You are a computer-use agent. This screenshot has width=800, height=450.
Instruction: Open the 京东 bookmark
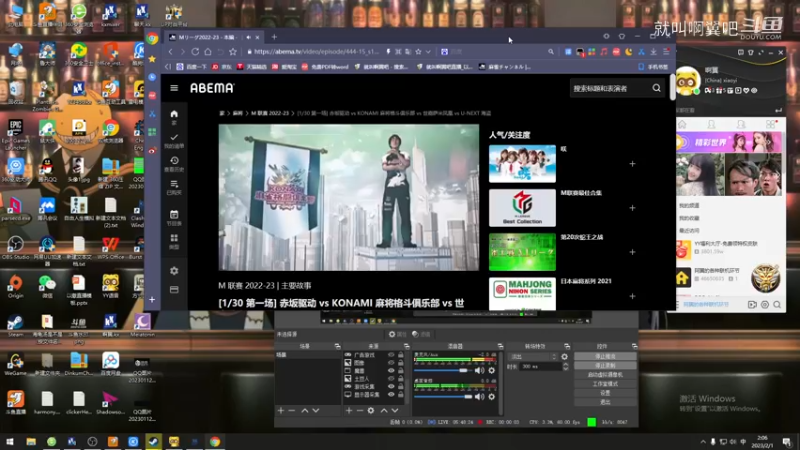pyautogui.click(x=222, y=67)
